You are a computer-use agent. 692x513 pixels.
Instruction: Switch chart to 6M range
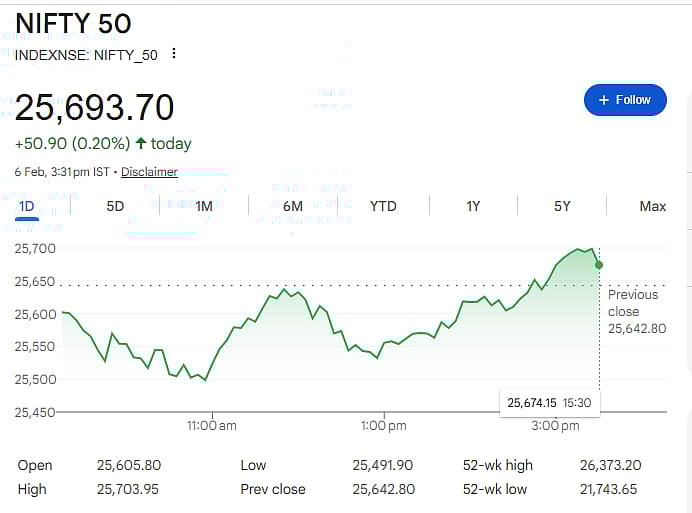293,206
